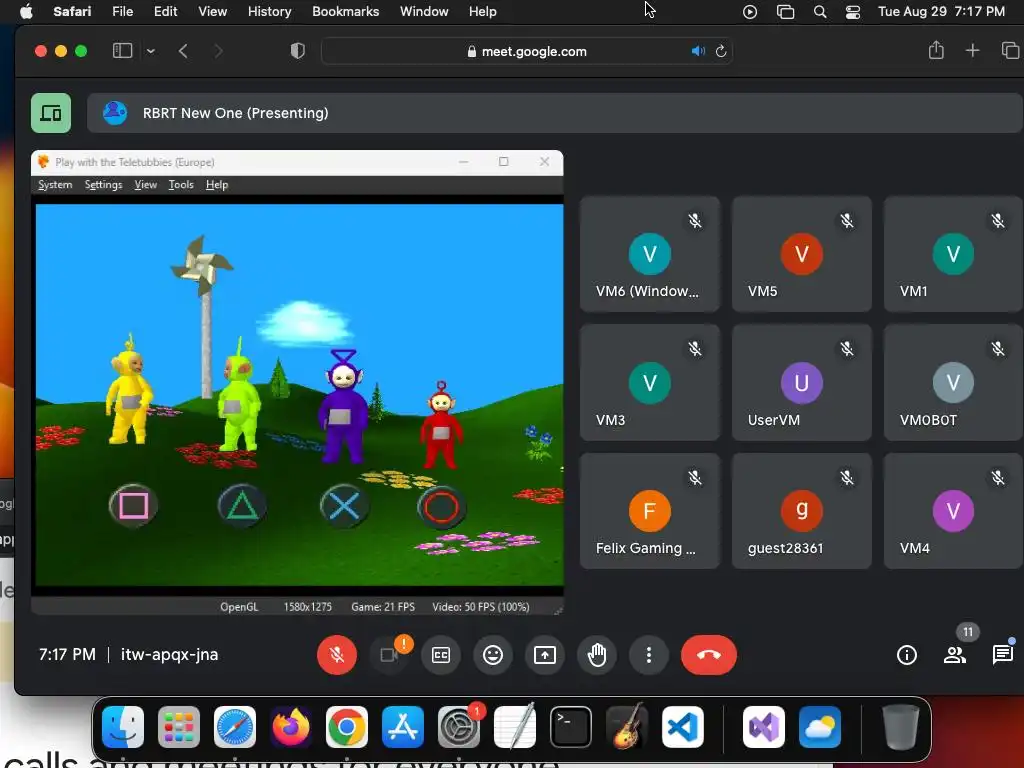Click the blue Cross button in the game

[344, 505]
